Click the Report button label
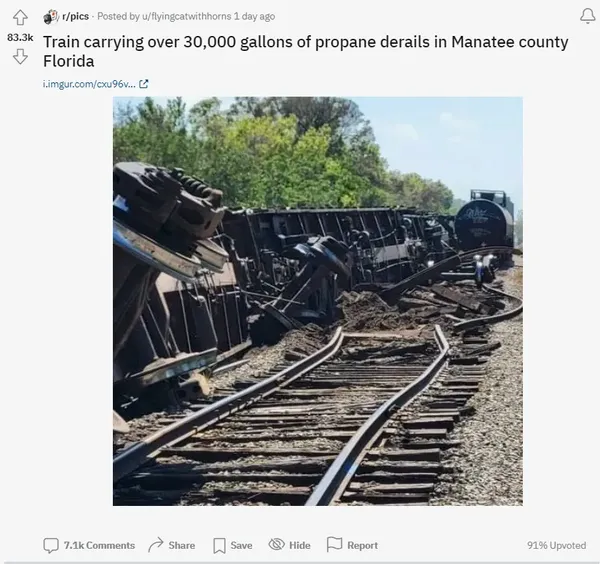Viewport: 600px width, 564px height. [362, 545]
